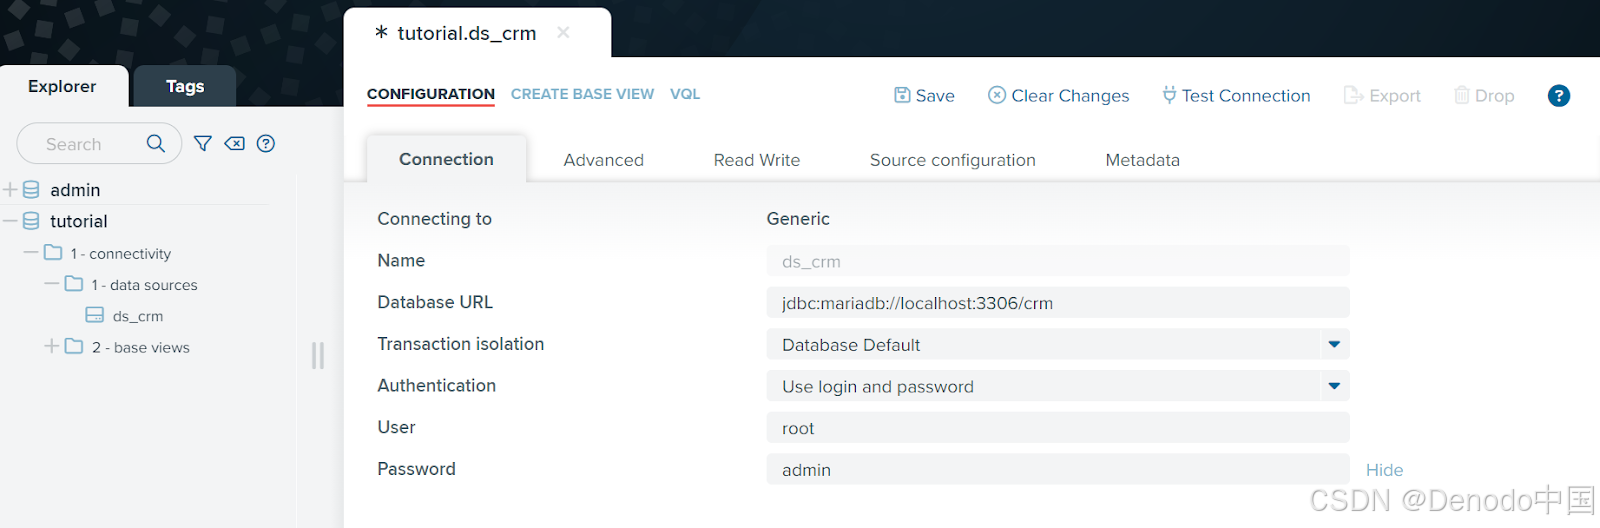Select the Connection tab

(x=446, y=159)
